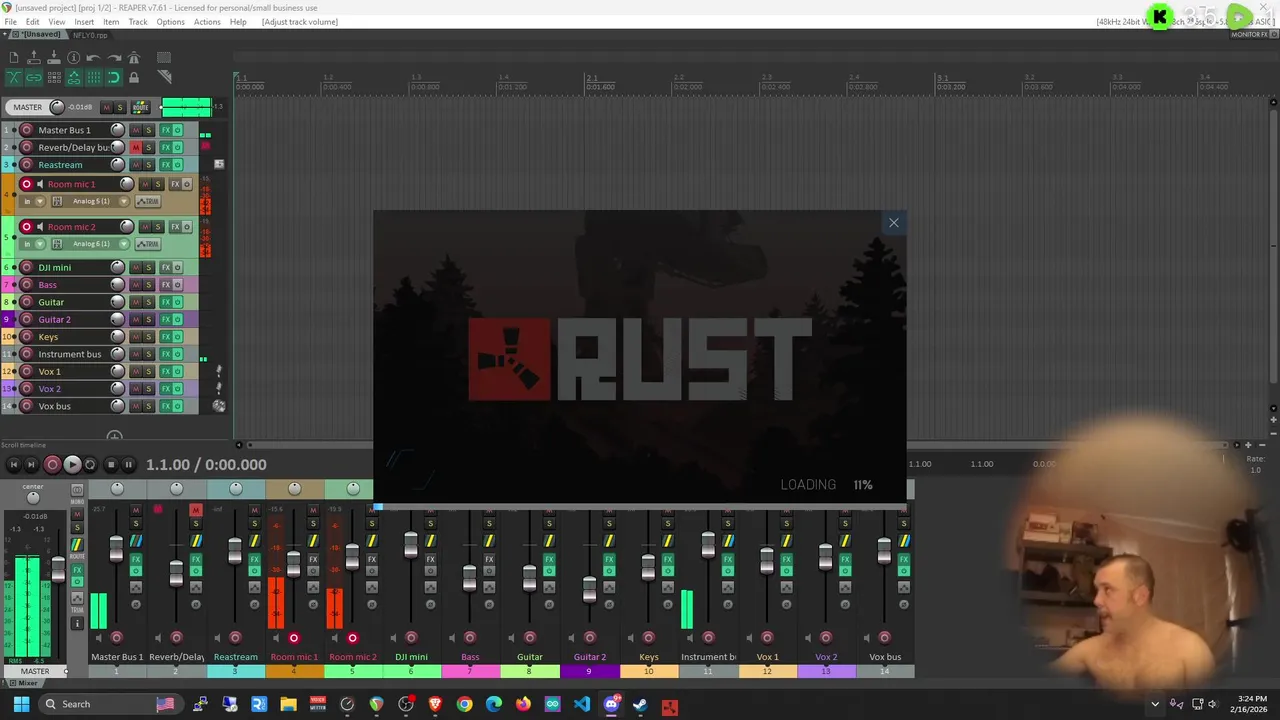The height and width of the screenshot is (720, 1280).
Task: Bypass FX power button on Vox bus track
Action: 178,406
